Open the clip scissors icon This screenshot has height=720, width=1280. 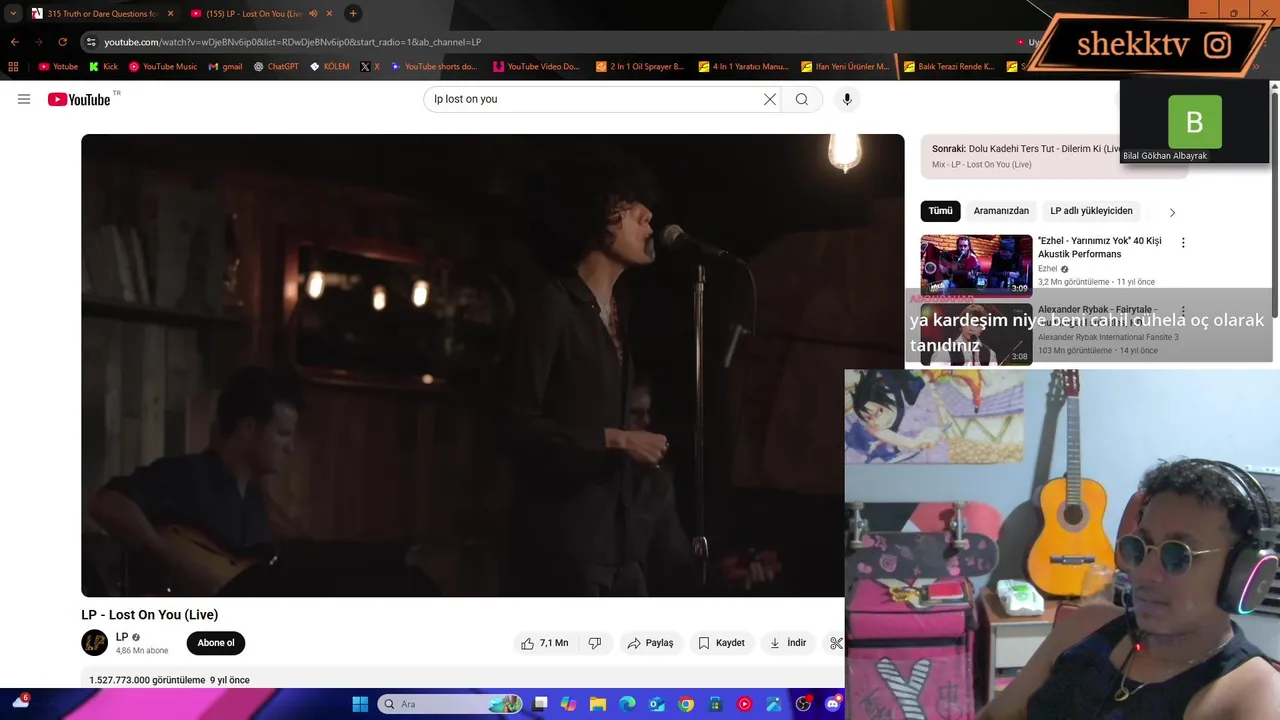coord(836,643)
